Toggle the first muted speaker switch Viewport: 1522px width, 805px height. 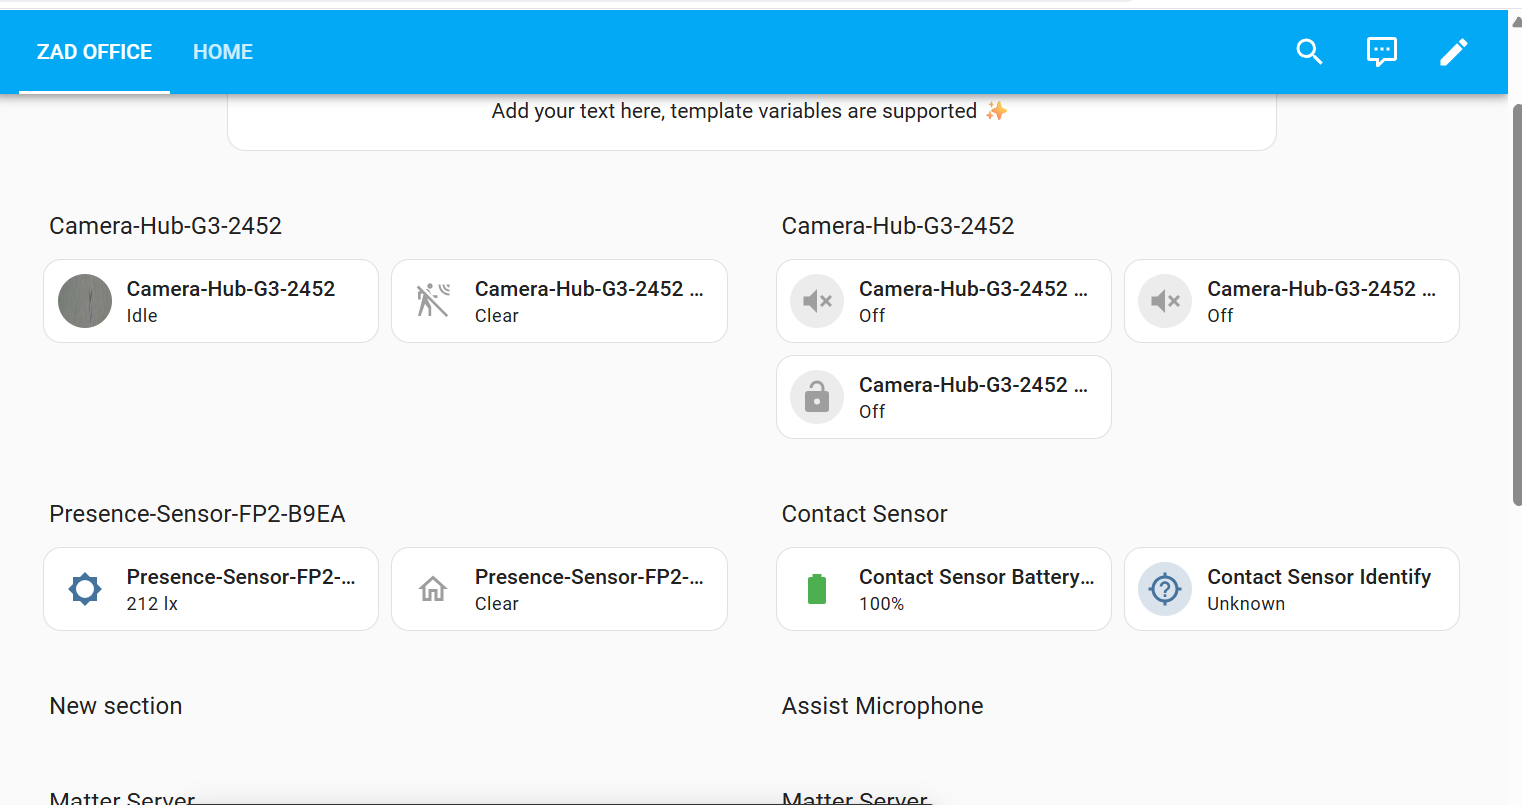817,301
